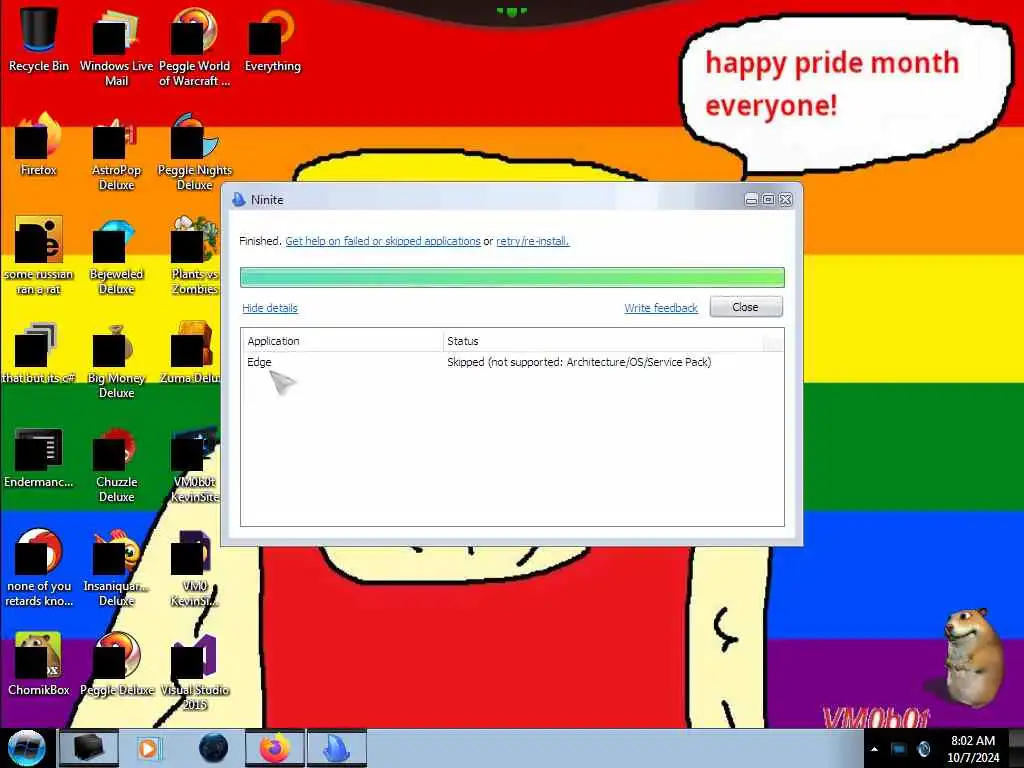This screenshot has width=1024, height=768.
Task: Collapse details with Hide details link
Action: tap(270, 308)
